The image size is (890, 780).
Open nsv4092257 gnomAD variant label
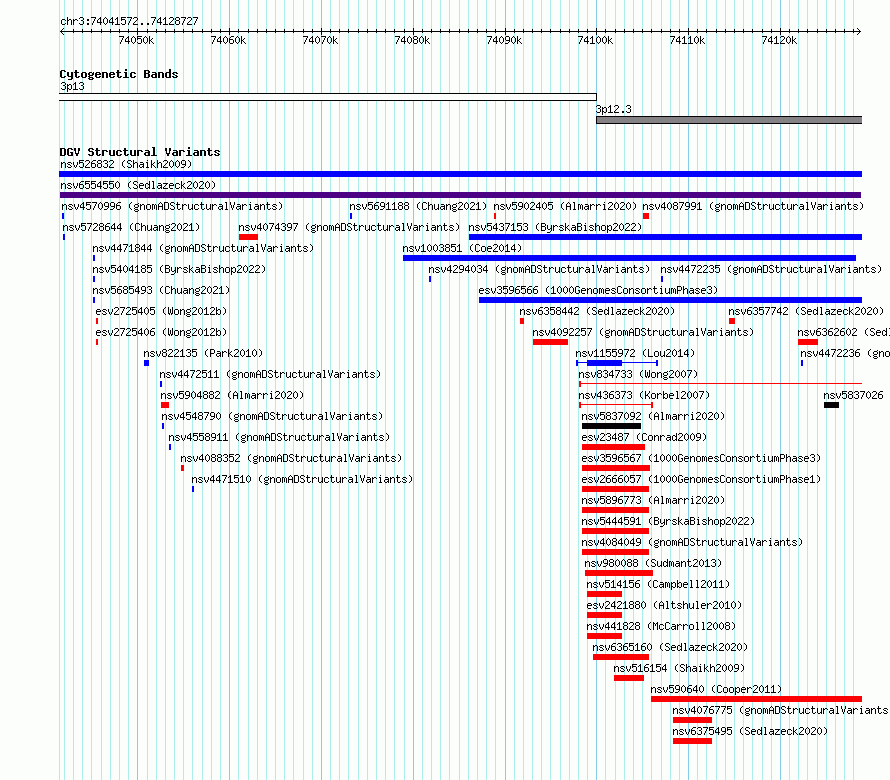point(643,332)
